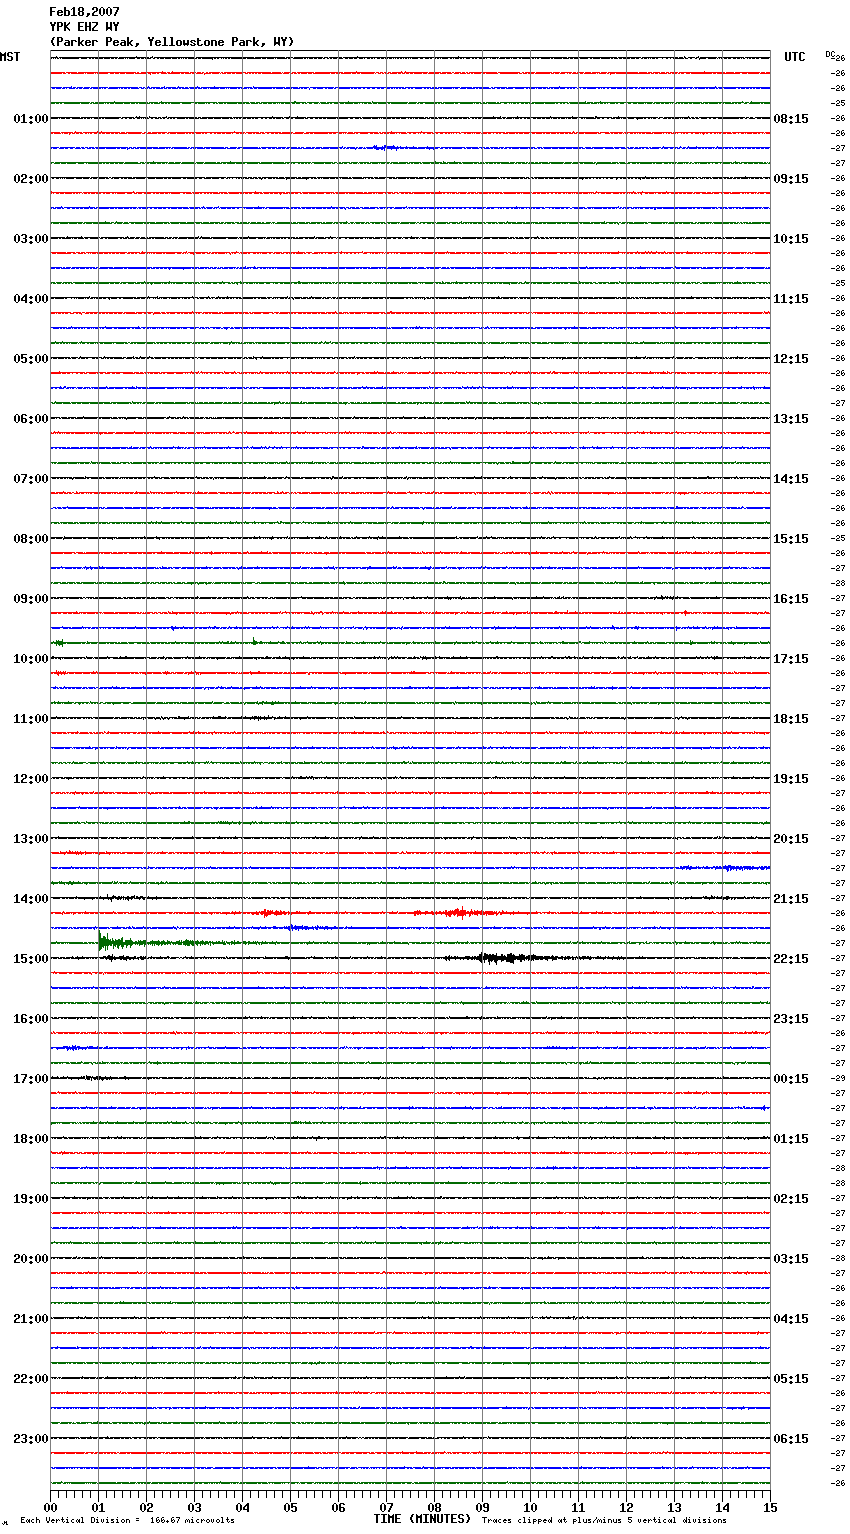This screenshot has width=850, height=1534.
Task: Click the small blue burst on the 01:30 trace
Action: [x=388, y=148]
